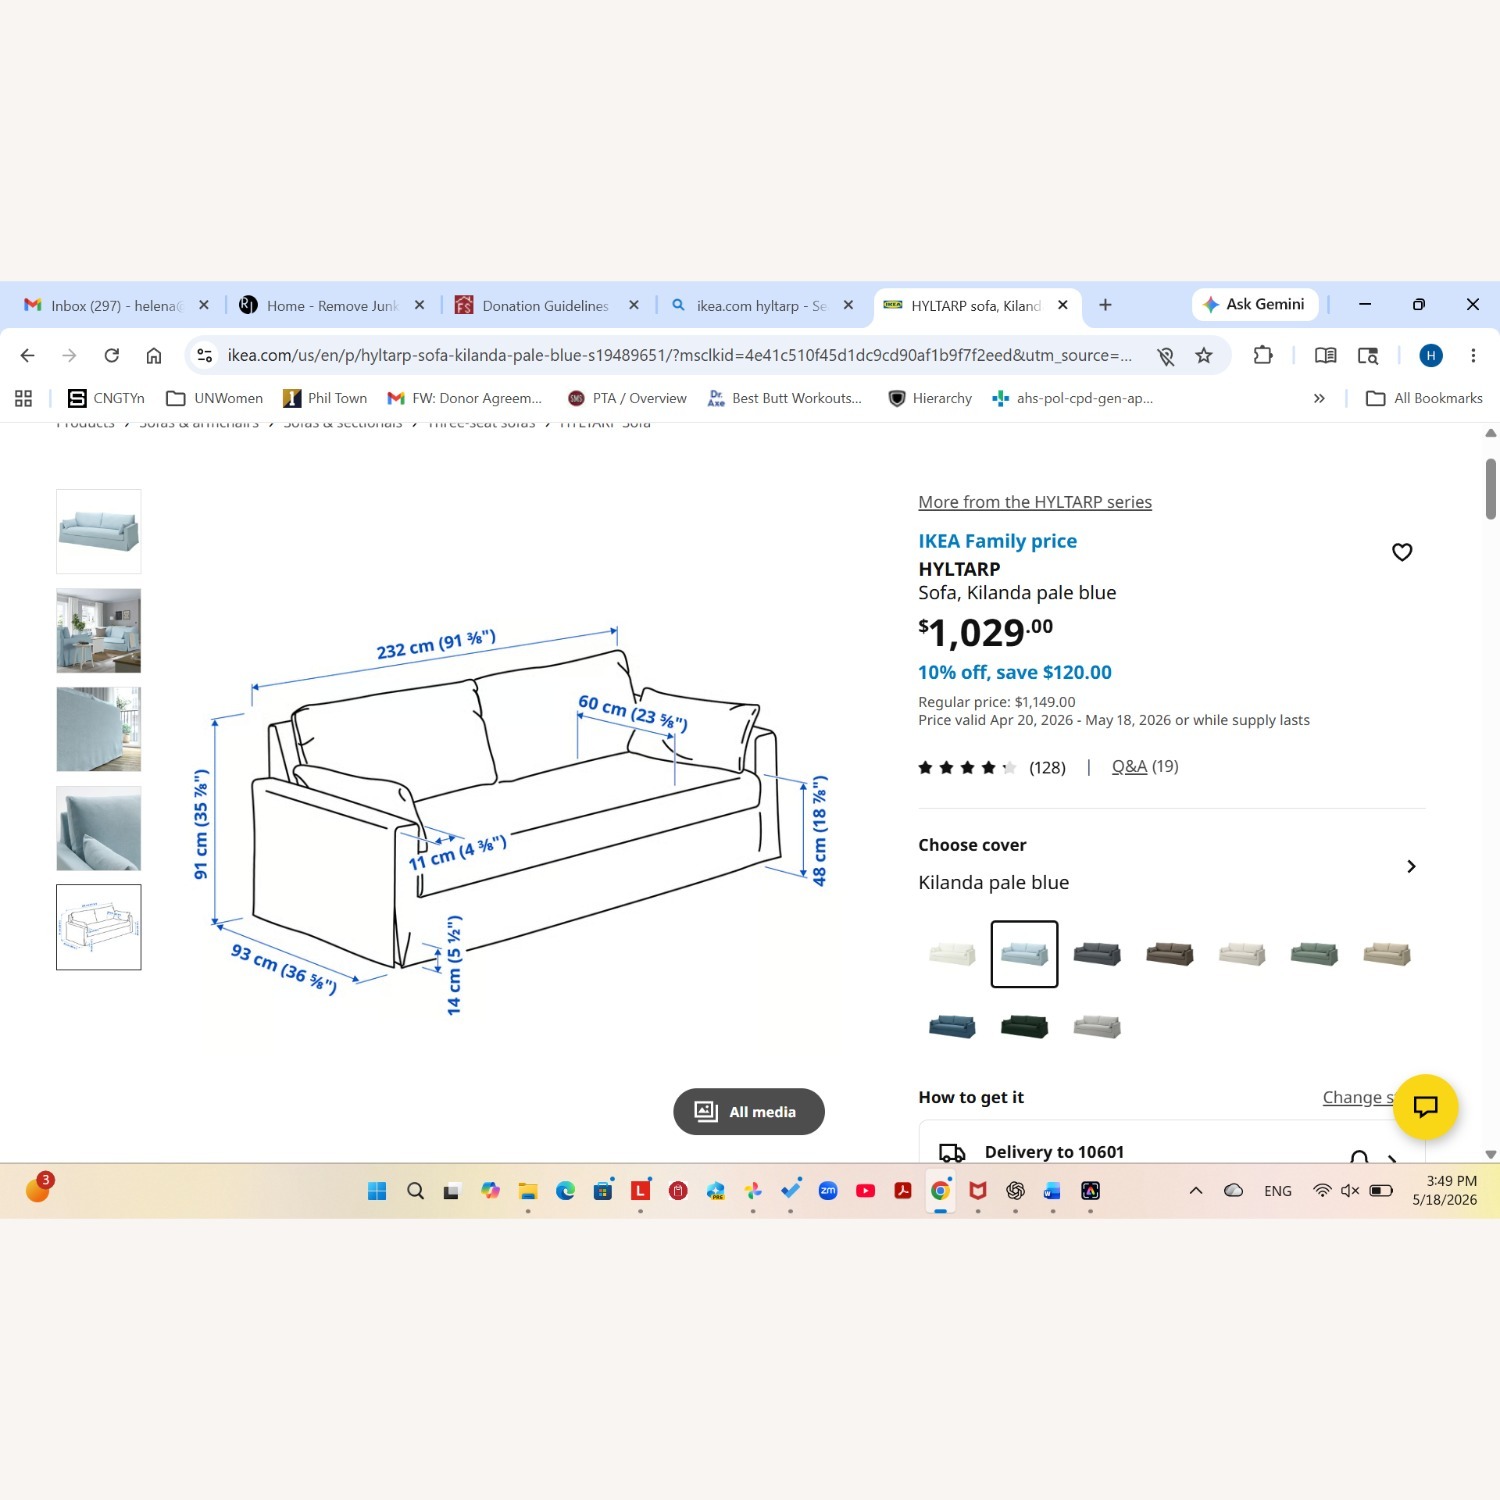Close the Donation Guidelines tab
1500x1500 pixels.
(x=633, y=305)
